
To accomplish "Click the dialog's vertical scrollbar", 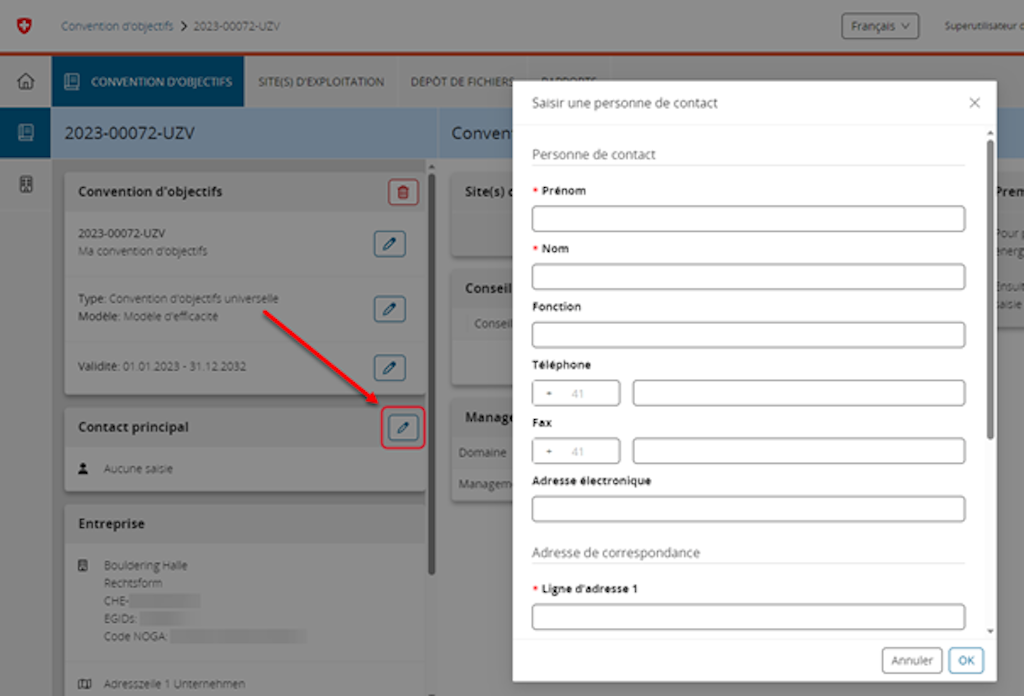I will [990, 290].
